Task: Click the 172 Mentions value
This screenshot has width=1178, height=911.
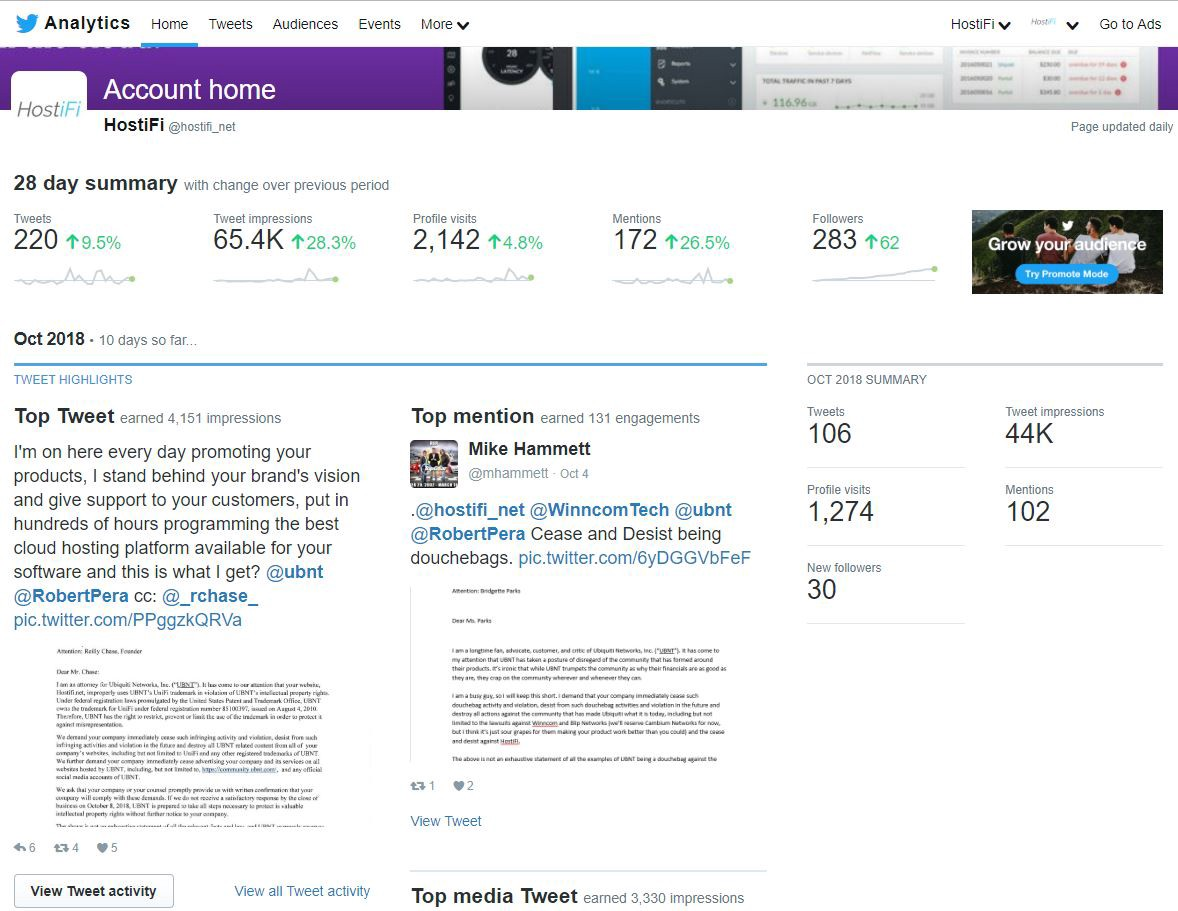Action: 635,240
